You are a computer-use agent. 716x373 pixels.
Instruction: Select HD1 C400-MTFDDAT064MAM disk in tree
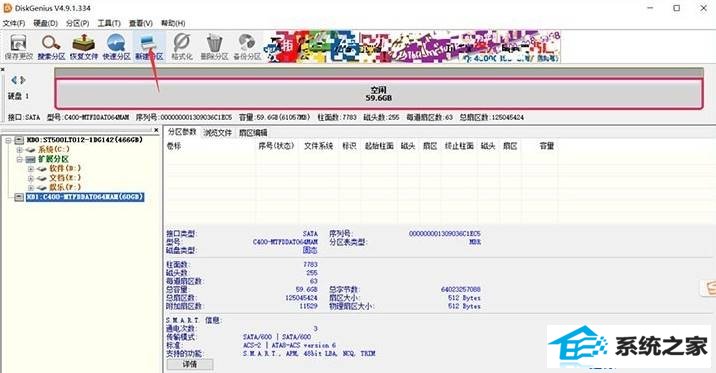pos(85,197)
